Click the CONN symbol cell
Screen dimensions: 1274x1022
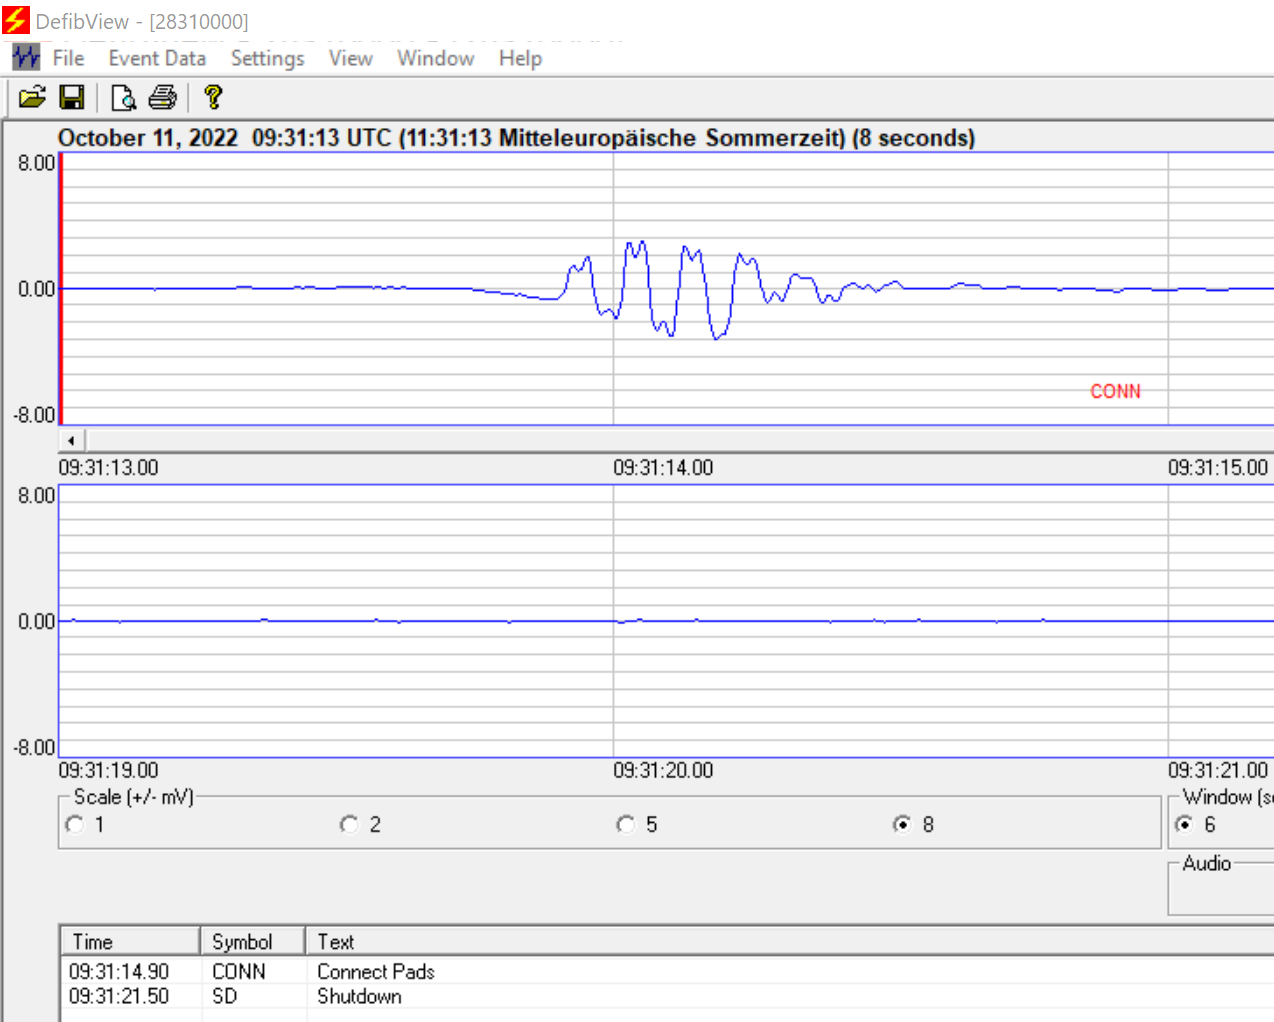239,971
